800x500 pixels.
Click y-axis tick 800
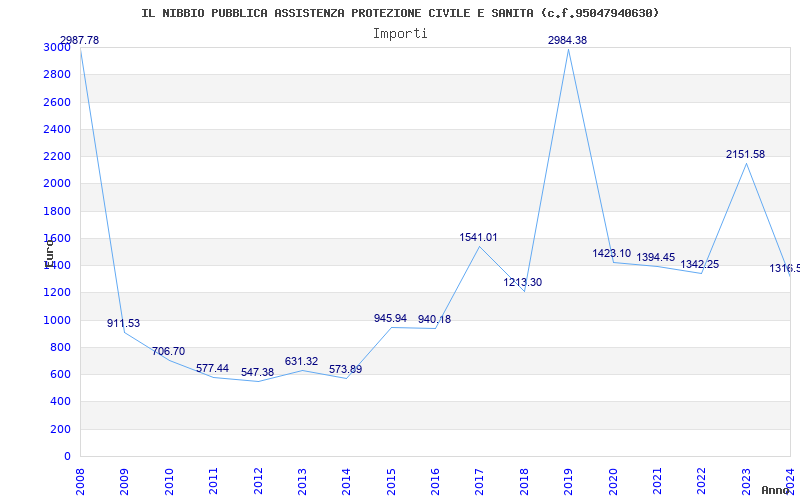click(x=60, y=347)
